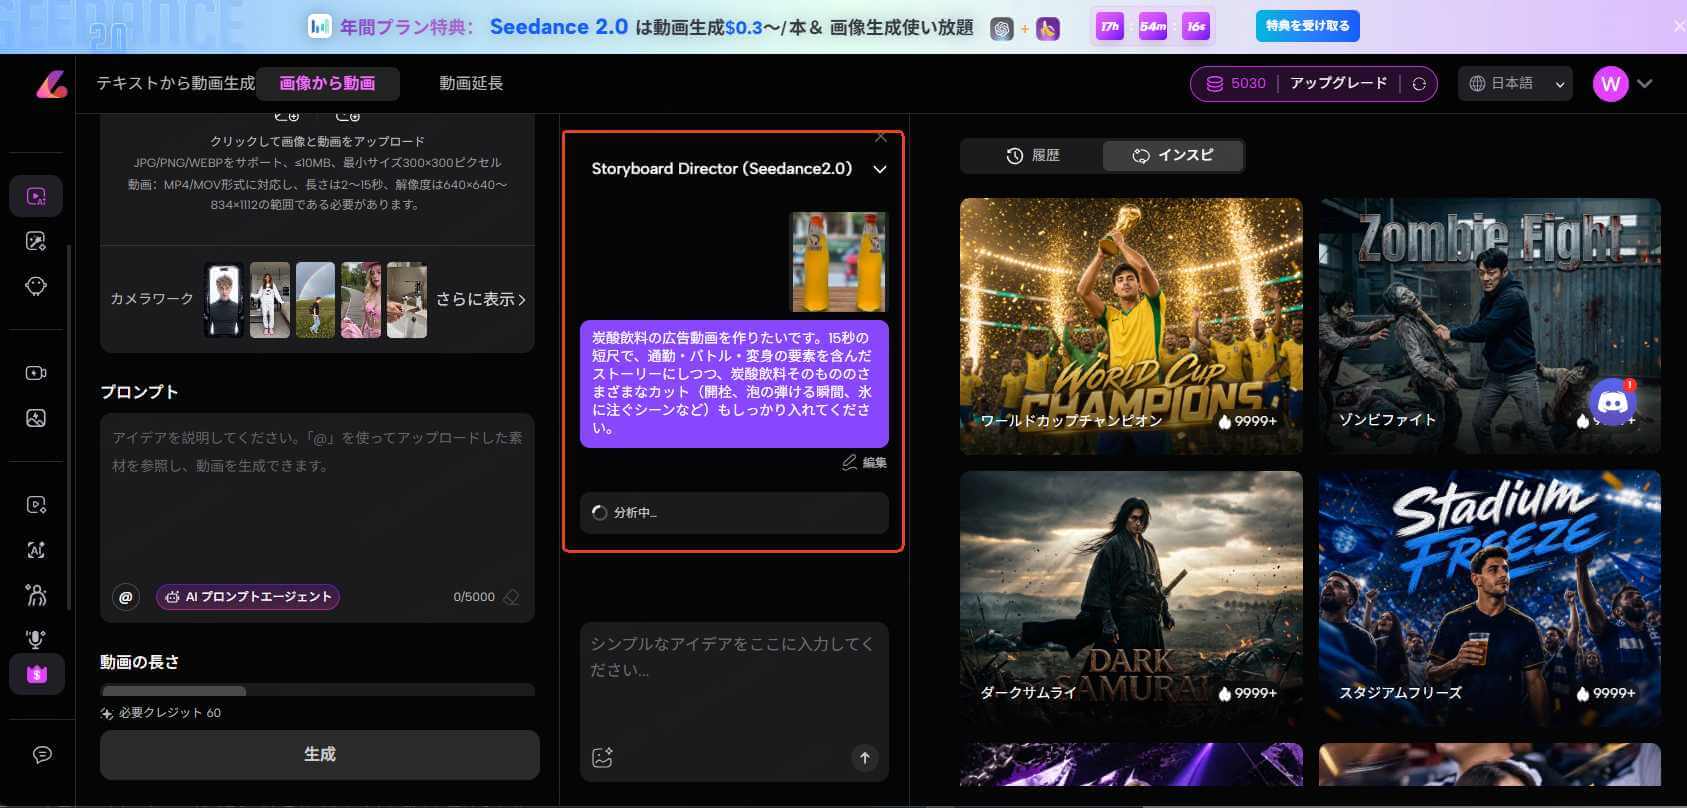
Task: Open the floating Discord icon
Action: coord(1612,402)
